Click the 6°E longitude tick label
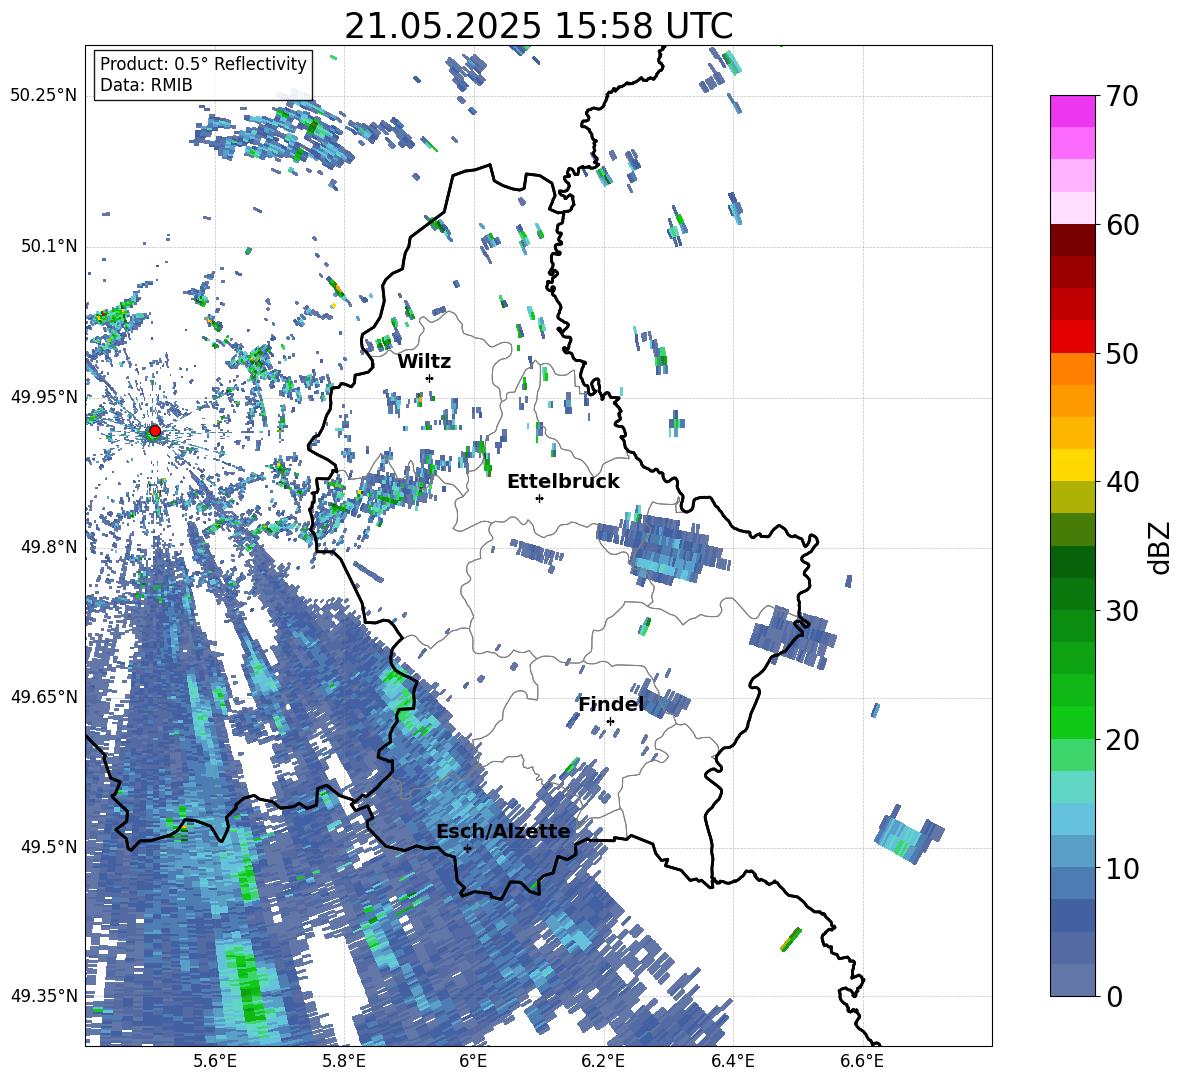The width and height of the screenshot is (1184, 1081). [473, 1061]
